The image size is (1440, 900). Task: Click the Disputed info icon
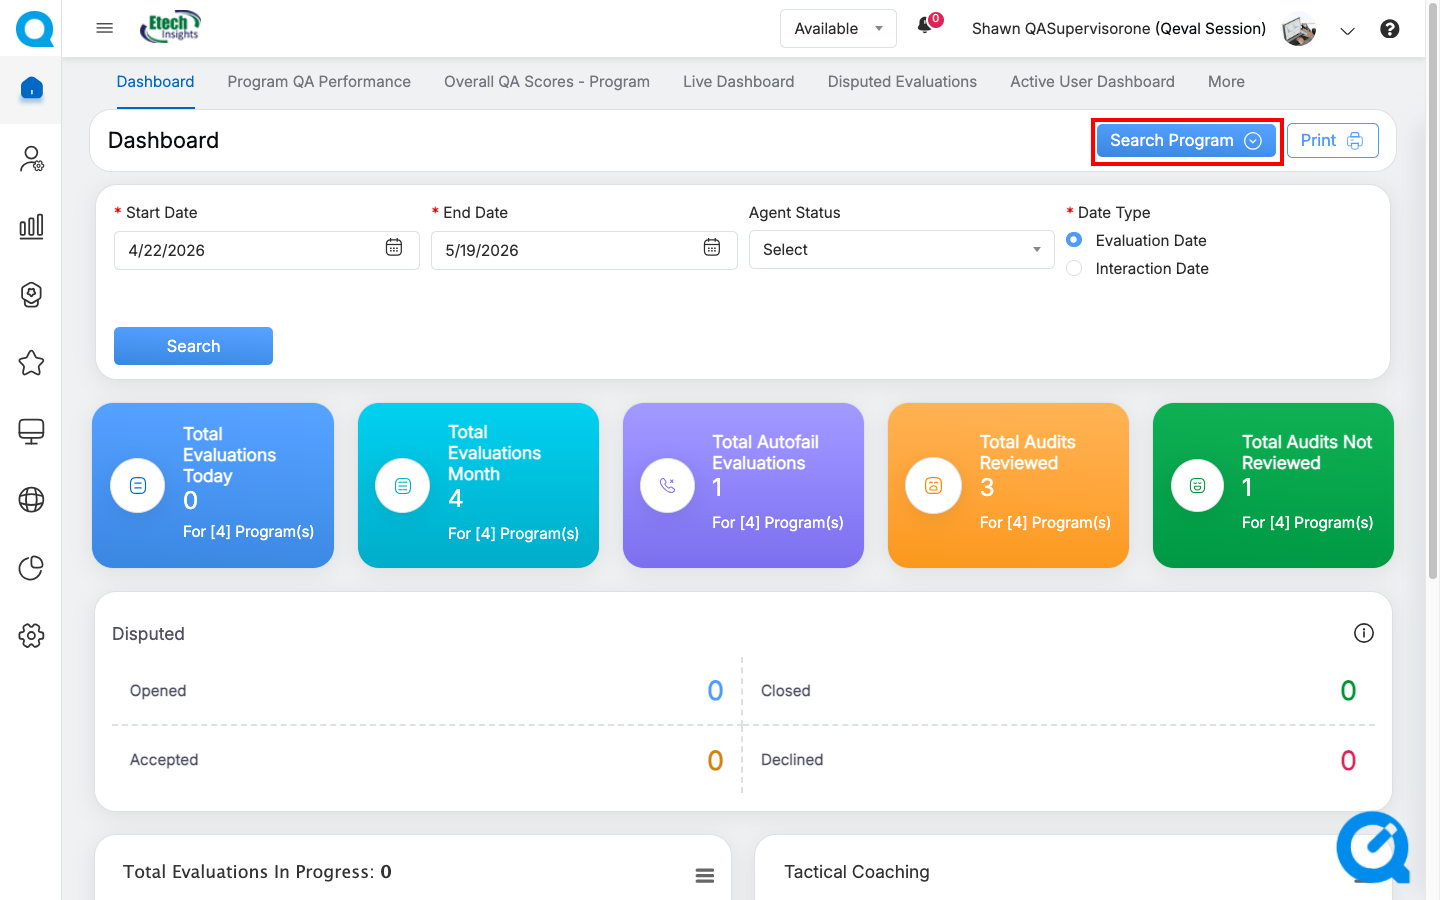tap(1363, 633)
